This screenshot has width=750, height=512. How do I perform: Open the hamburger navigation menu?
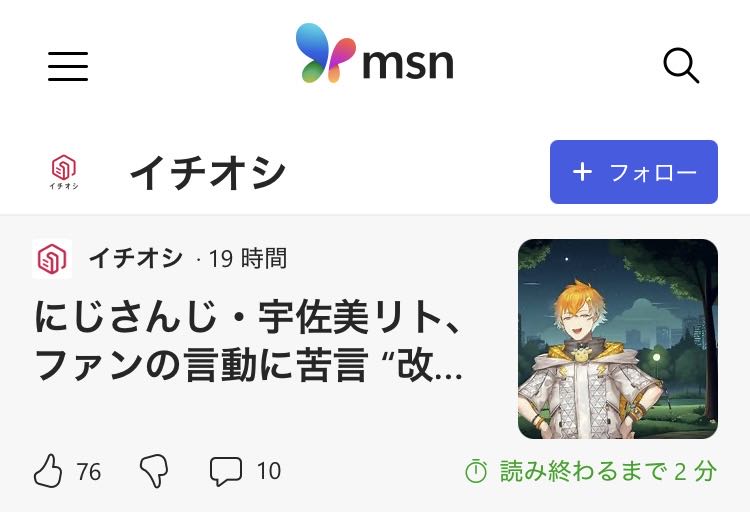pos(68,66)
